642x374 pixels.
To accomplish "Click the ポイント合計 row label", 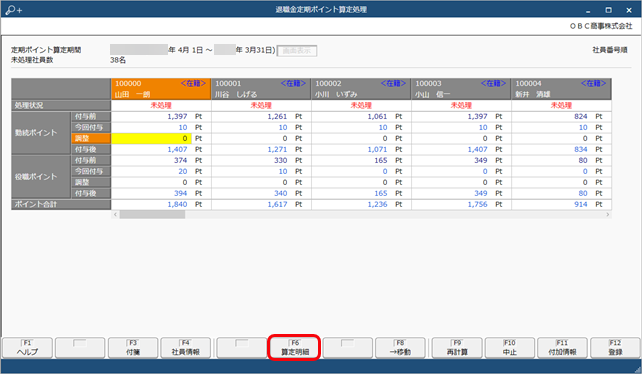I will 61,204.
